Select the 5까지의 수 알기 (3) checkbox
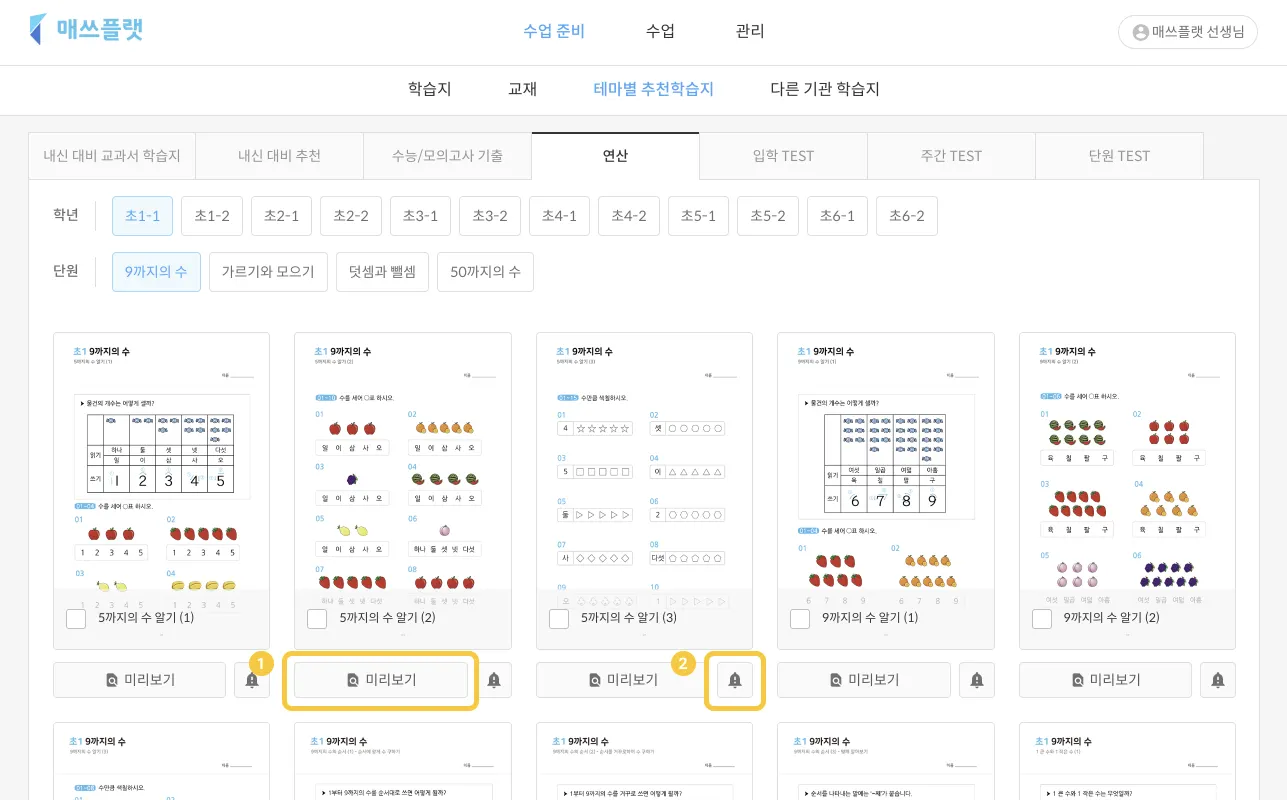 pos(559,619)
